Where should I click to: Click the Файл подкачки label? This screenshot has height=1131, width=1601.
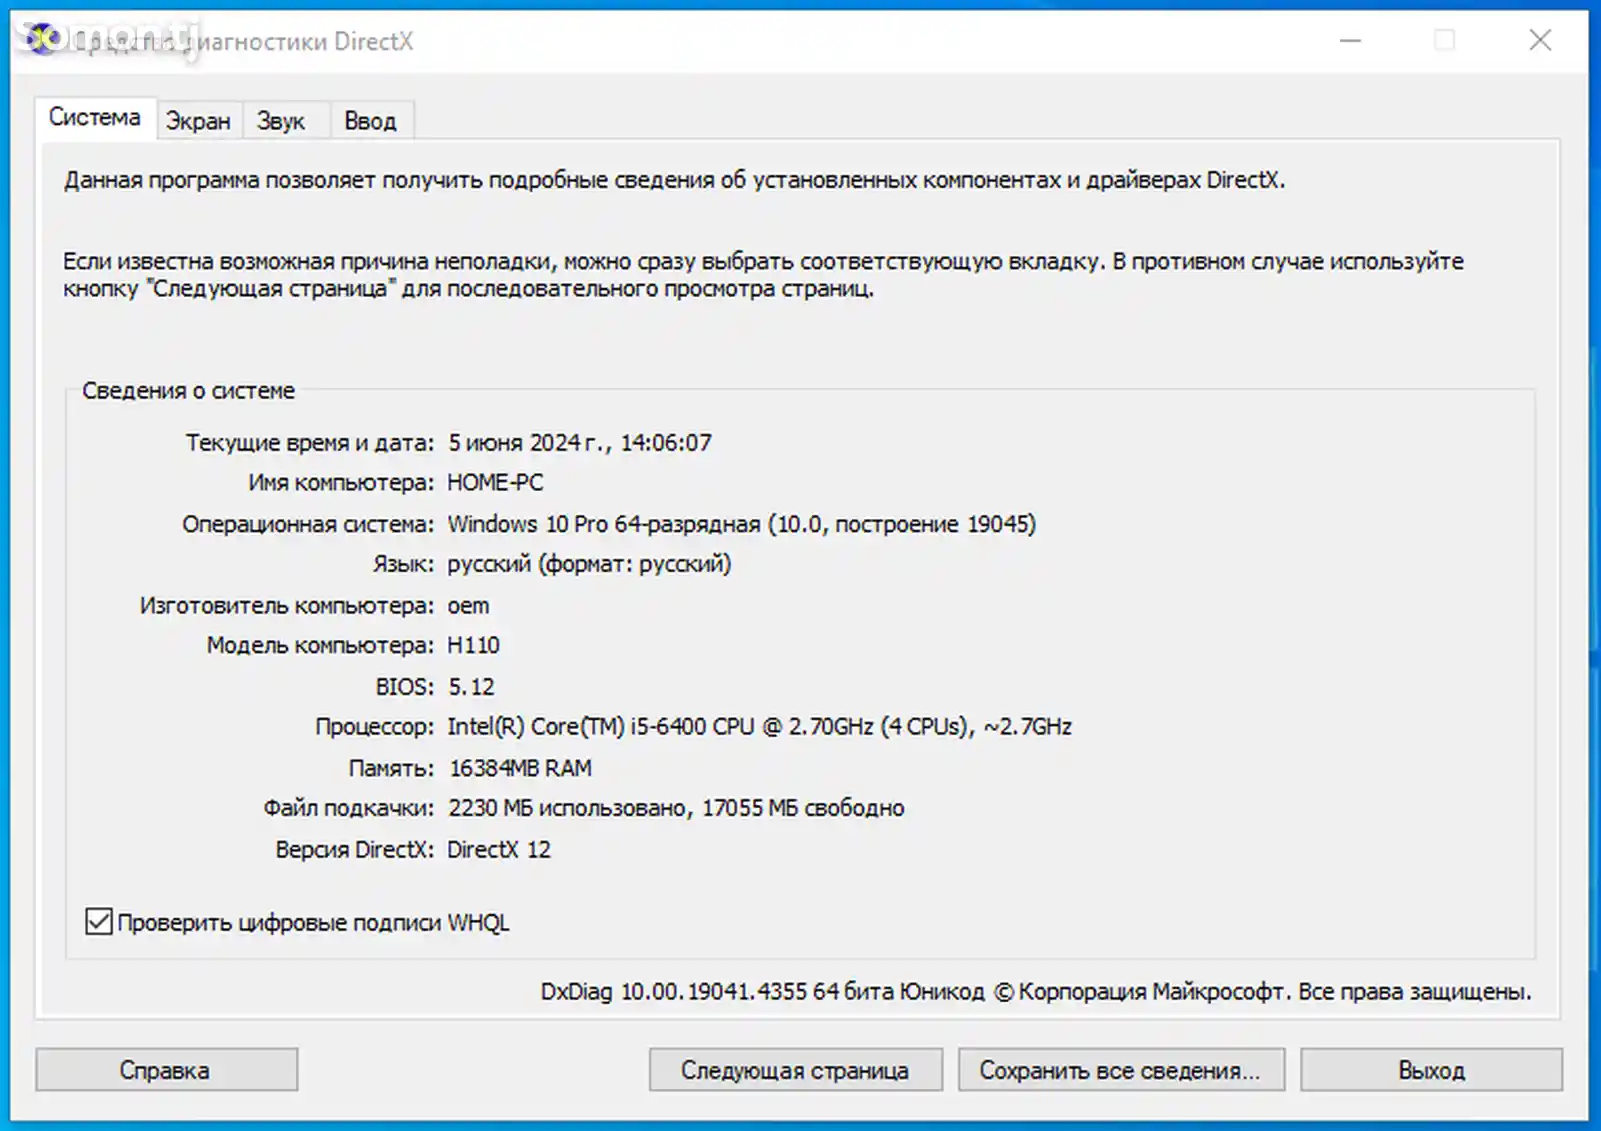(x=349, y=808)
